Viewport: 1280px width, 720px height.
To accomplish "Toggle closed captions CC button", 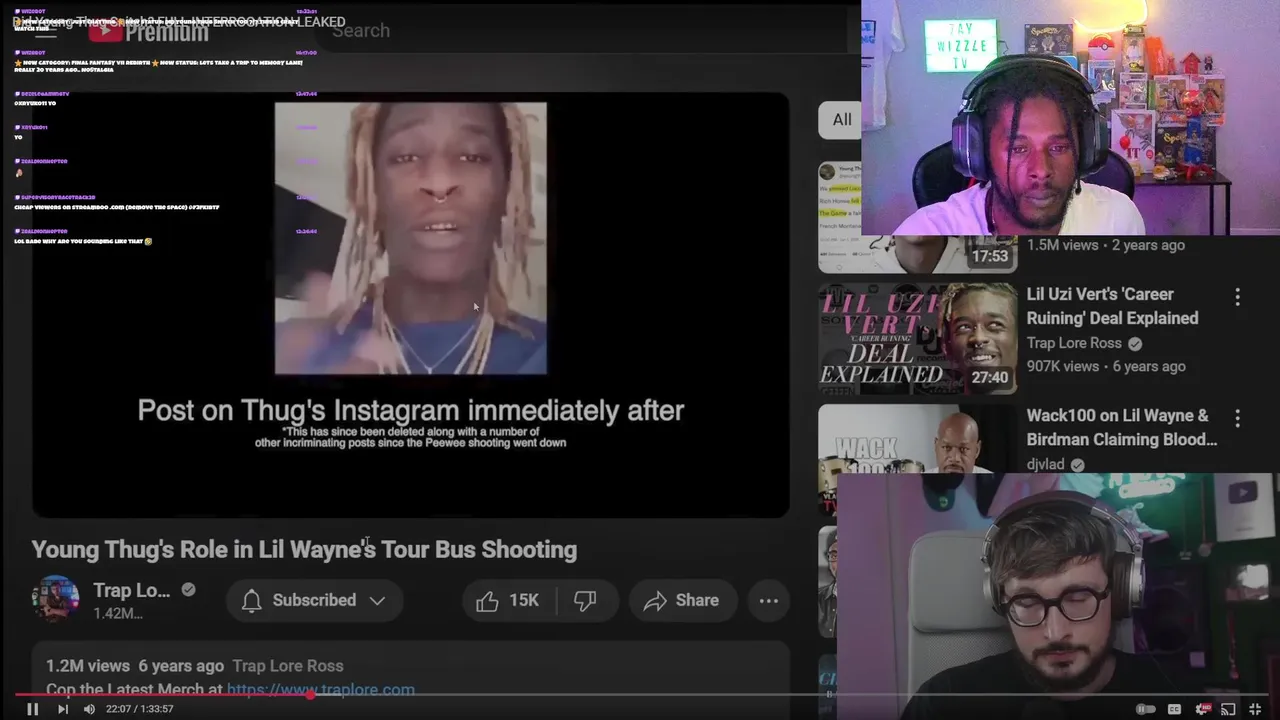I will 1175,709.
